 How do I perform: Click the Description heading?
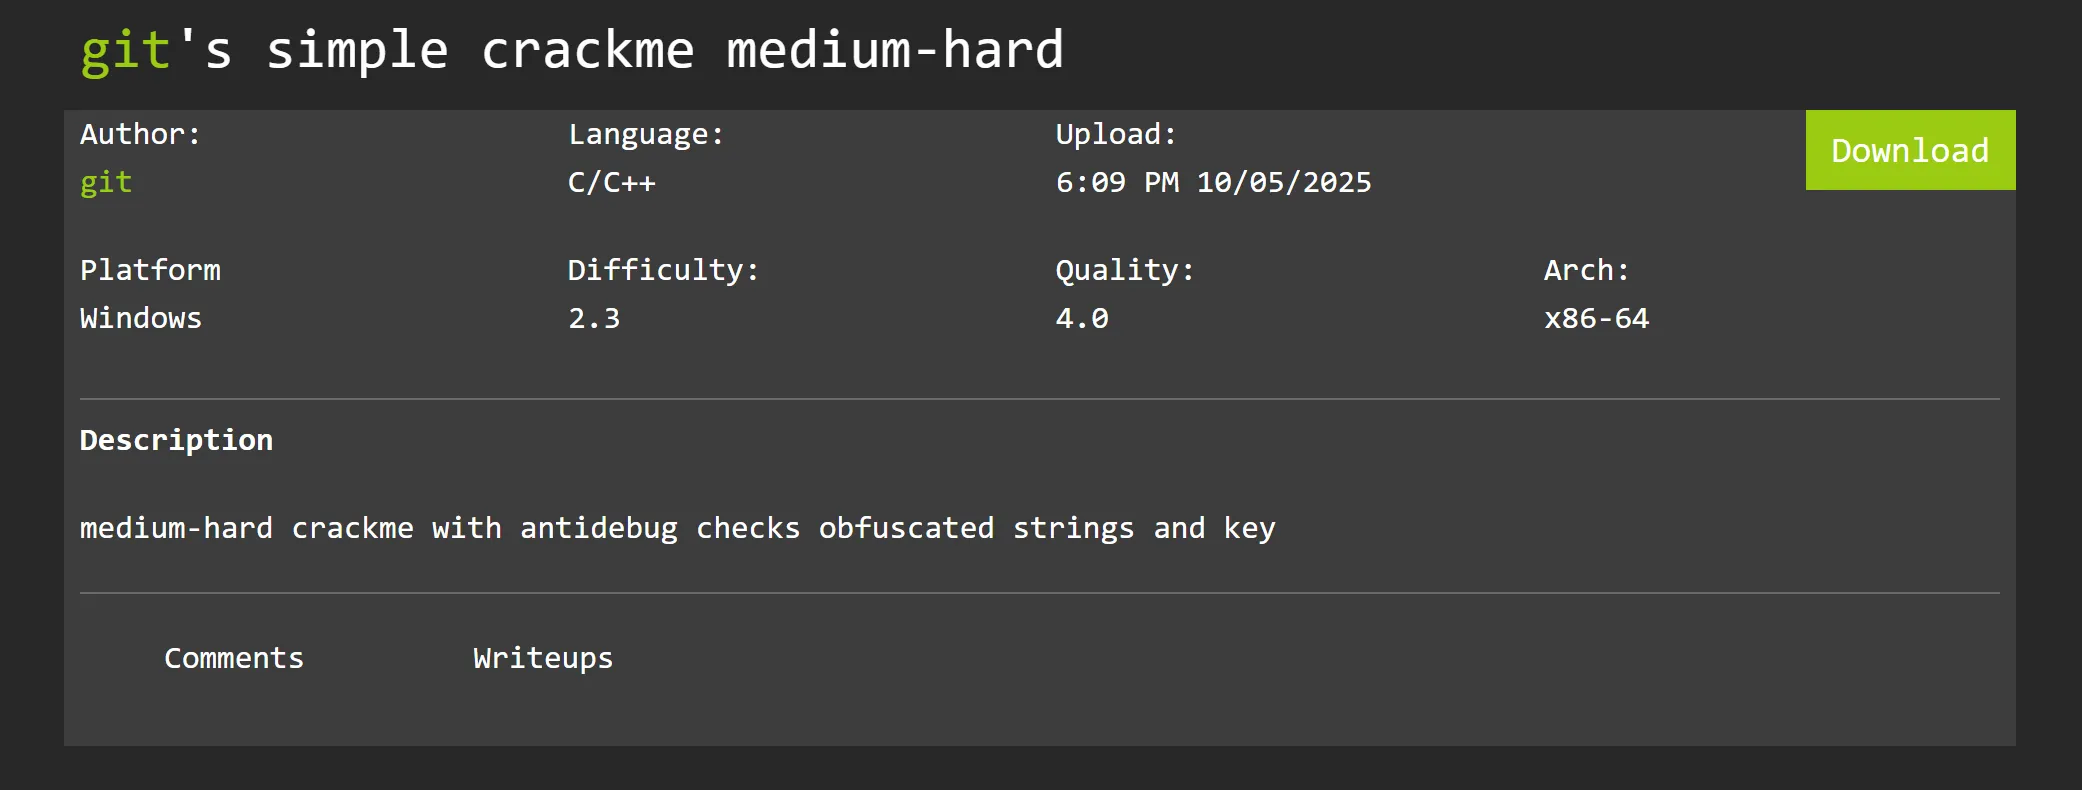click(176, 440)
